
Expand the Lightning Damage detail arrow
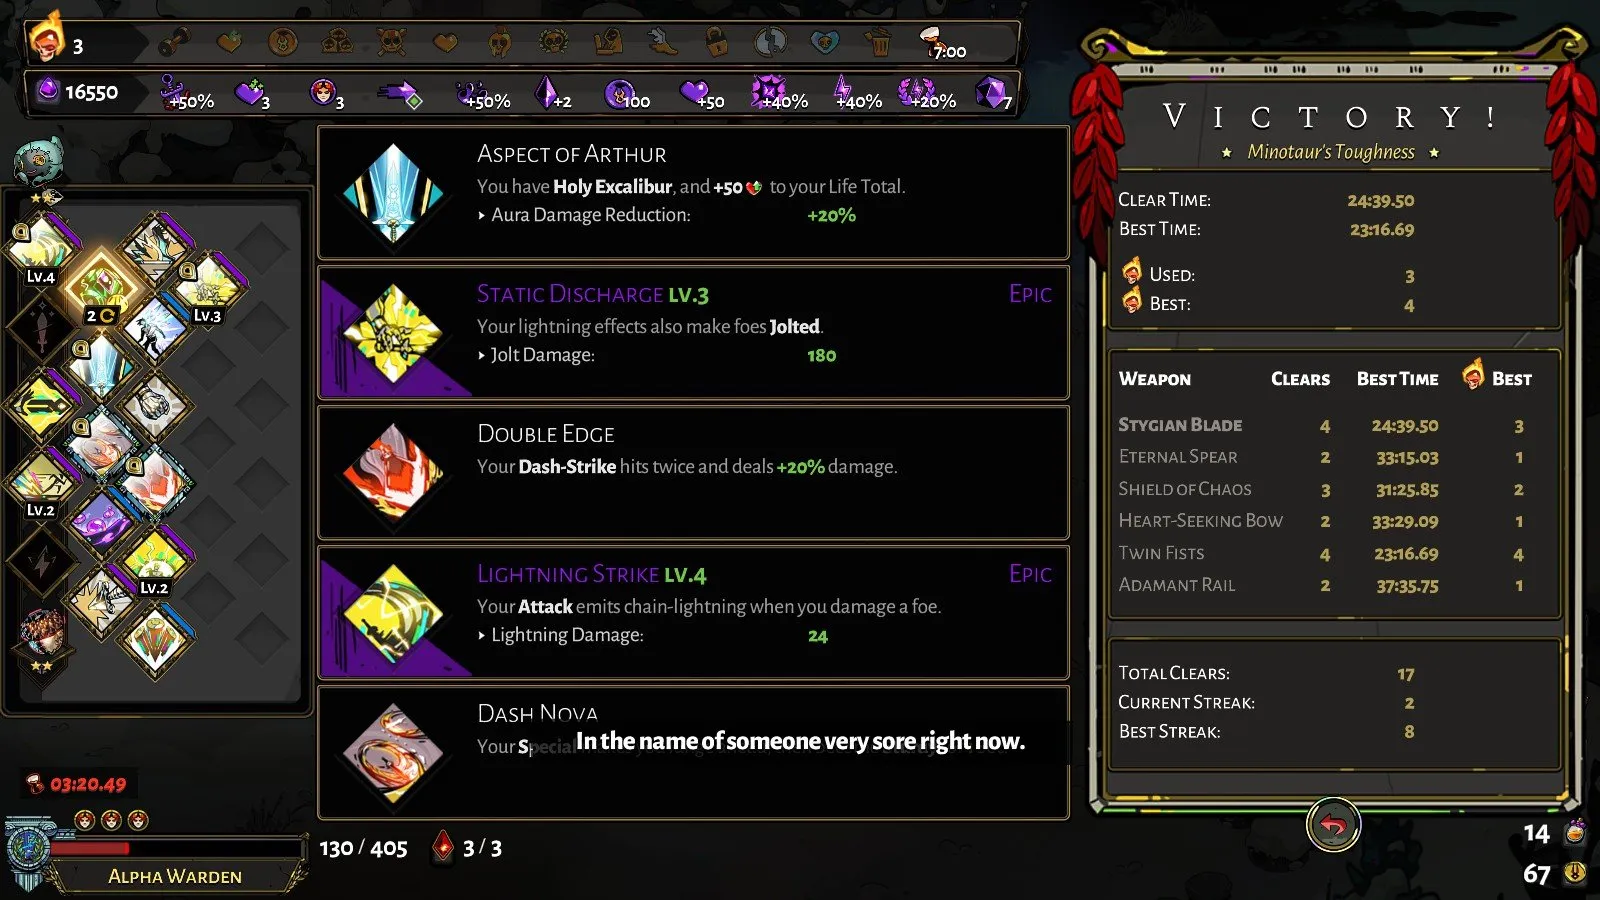pyautogui.click(x=482, y=635)
